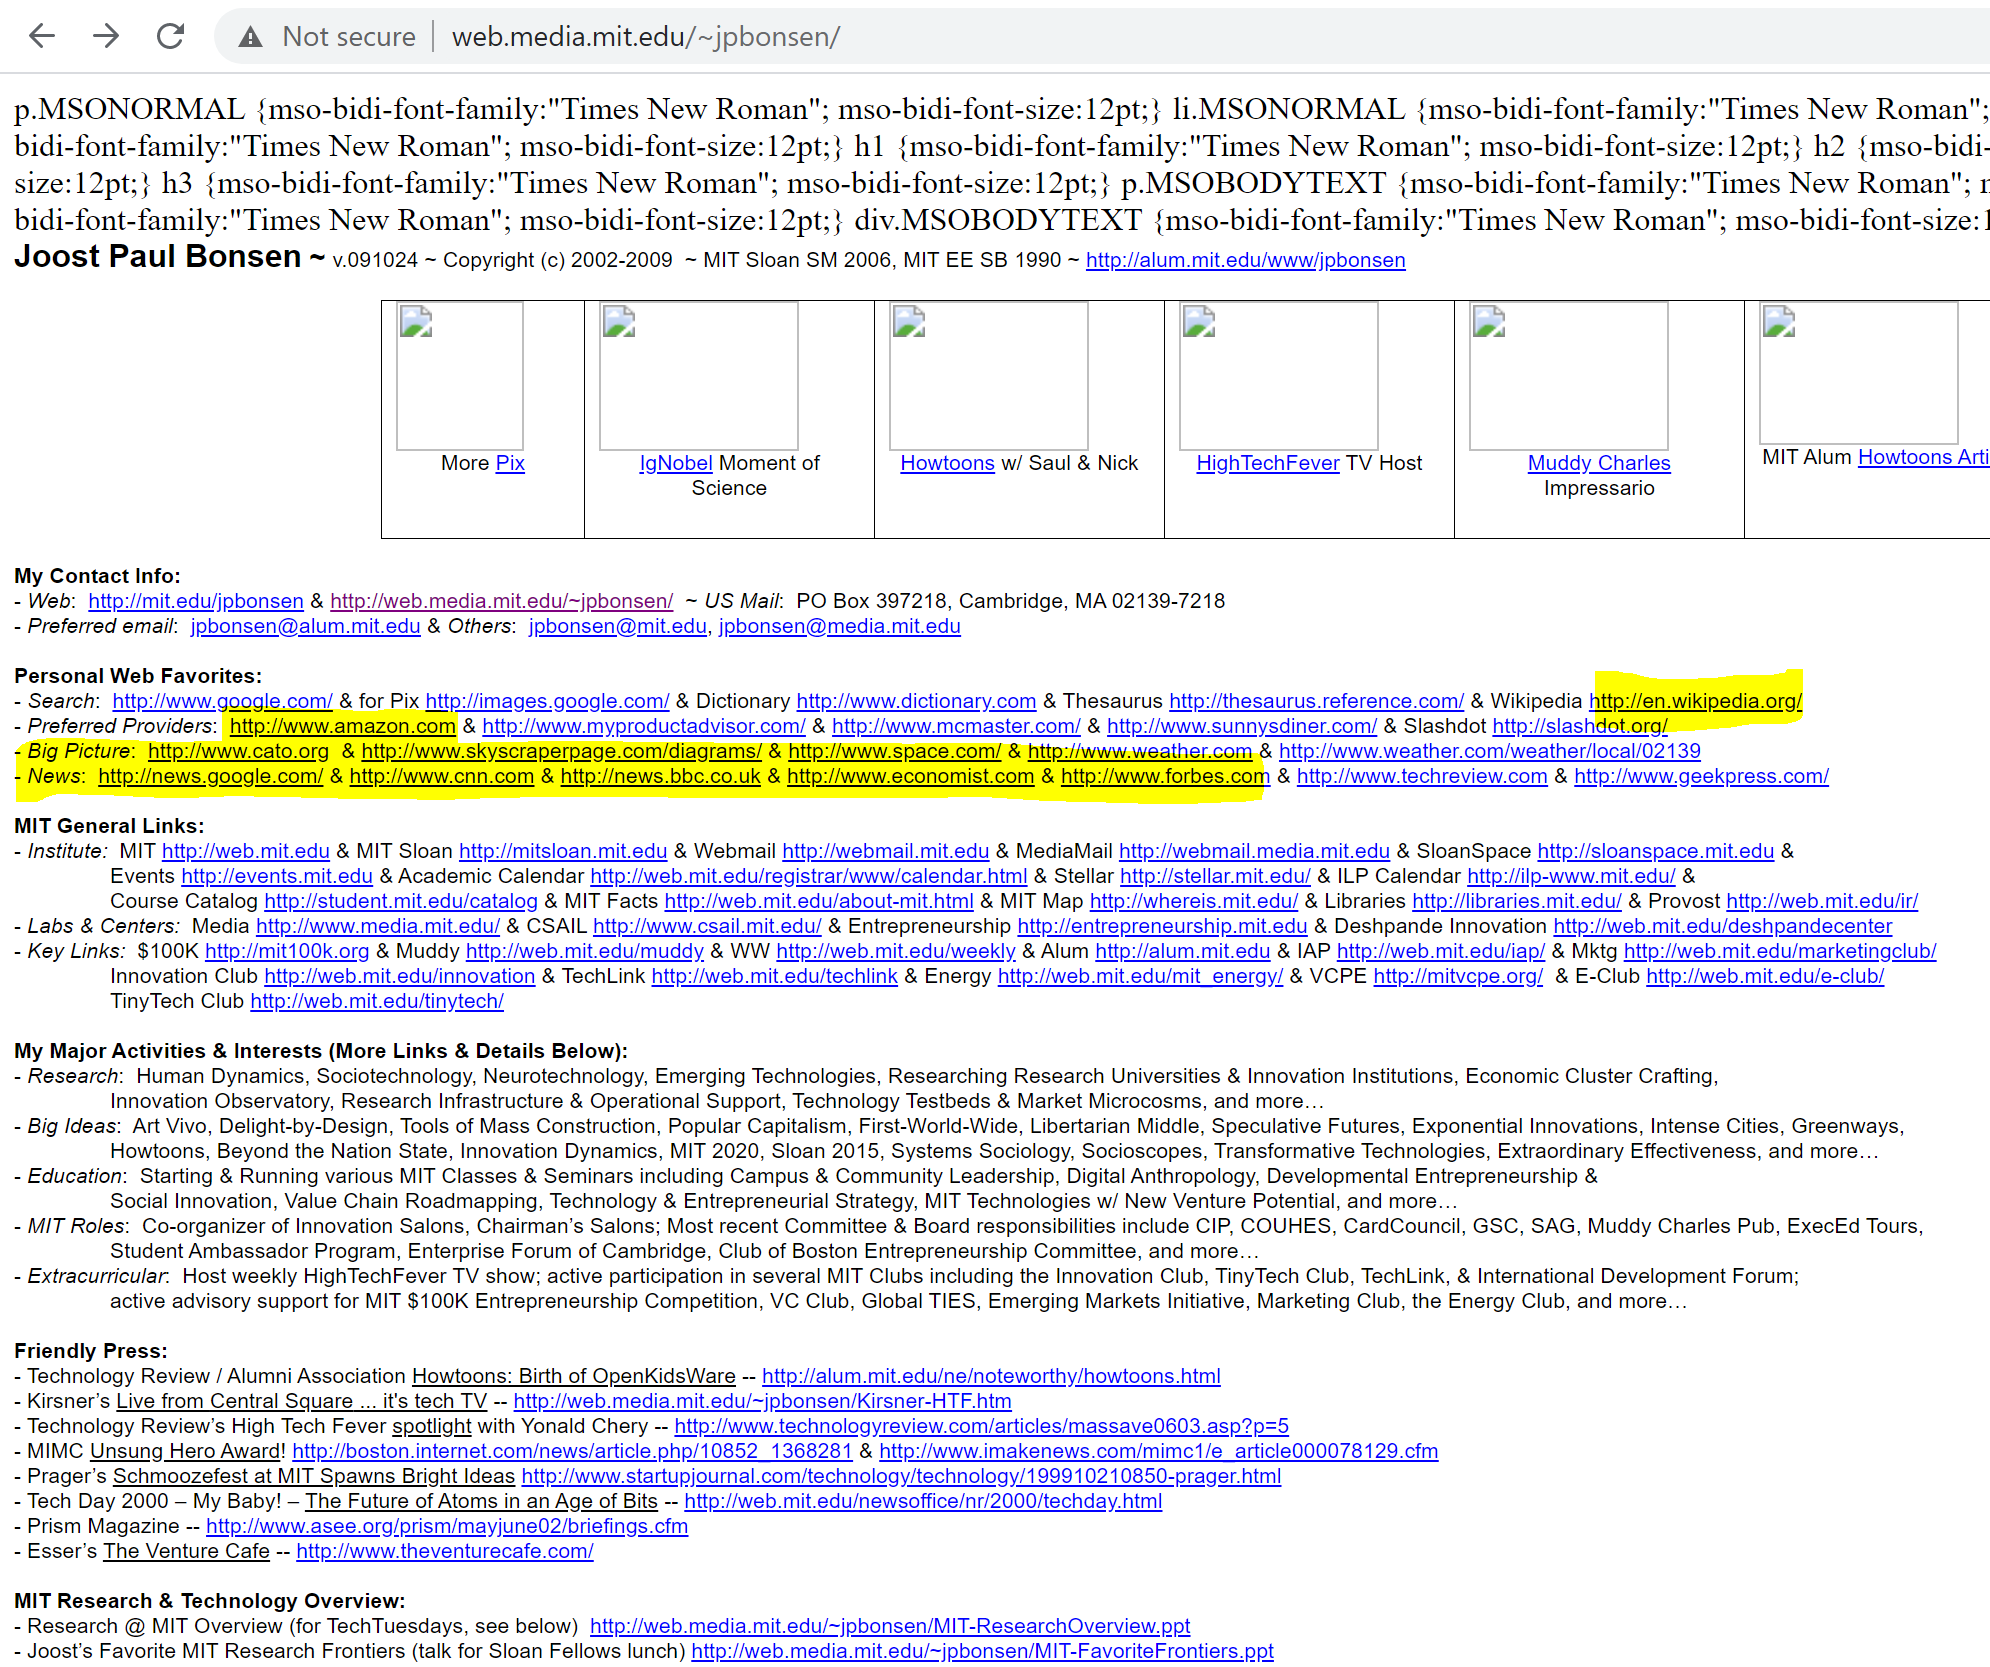This screenshot has height=1667, width=1990.
Task: Open http://webmail.mit.edu link
Action: [x=885, y=851]
